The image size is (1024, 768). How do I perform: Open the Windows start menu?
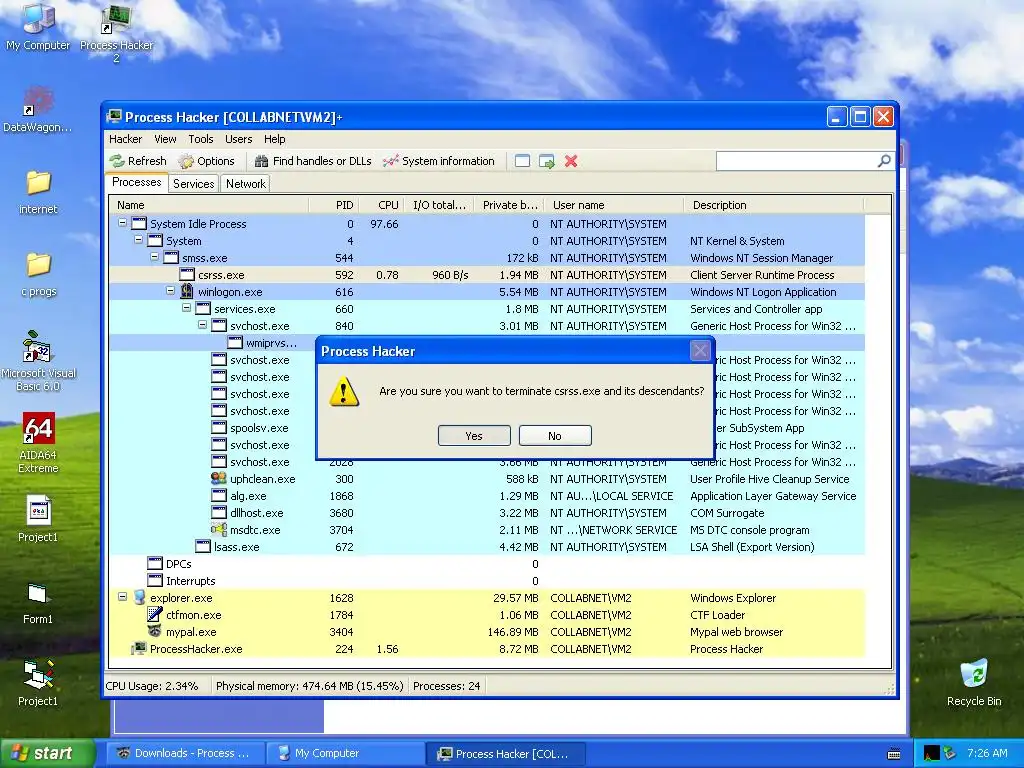tap(47, 753)
